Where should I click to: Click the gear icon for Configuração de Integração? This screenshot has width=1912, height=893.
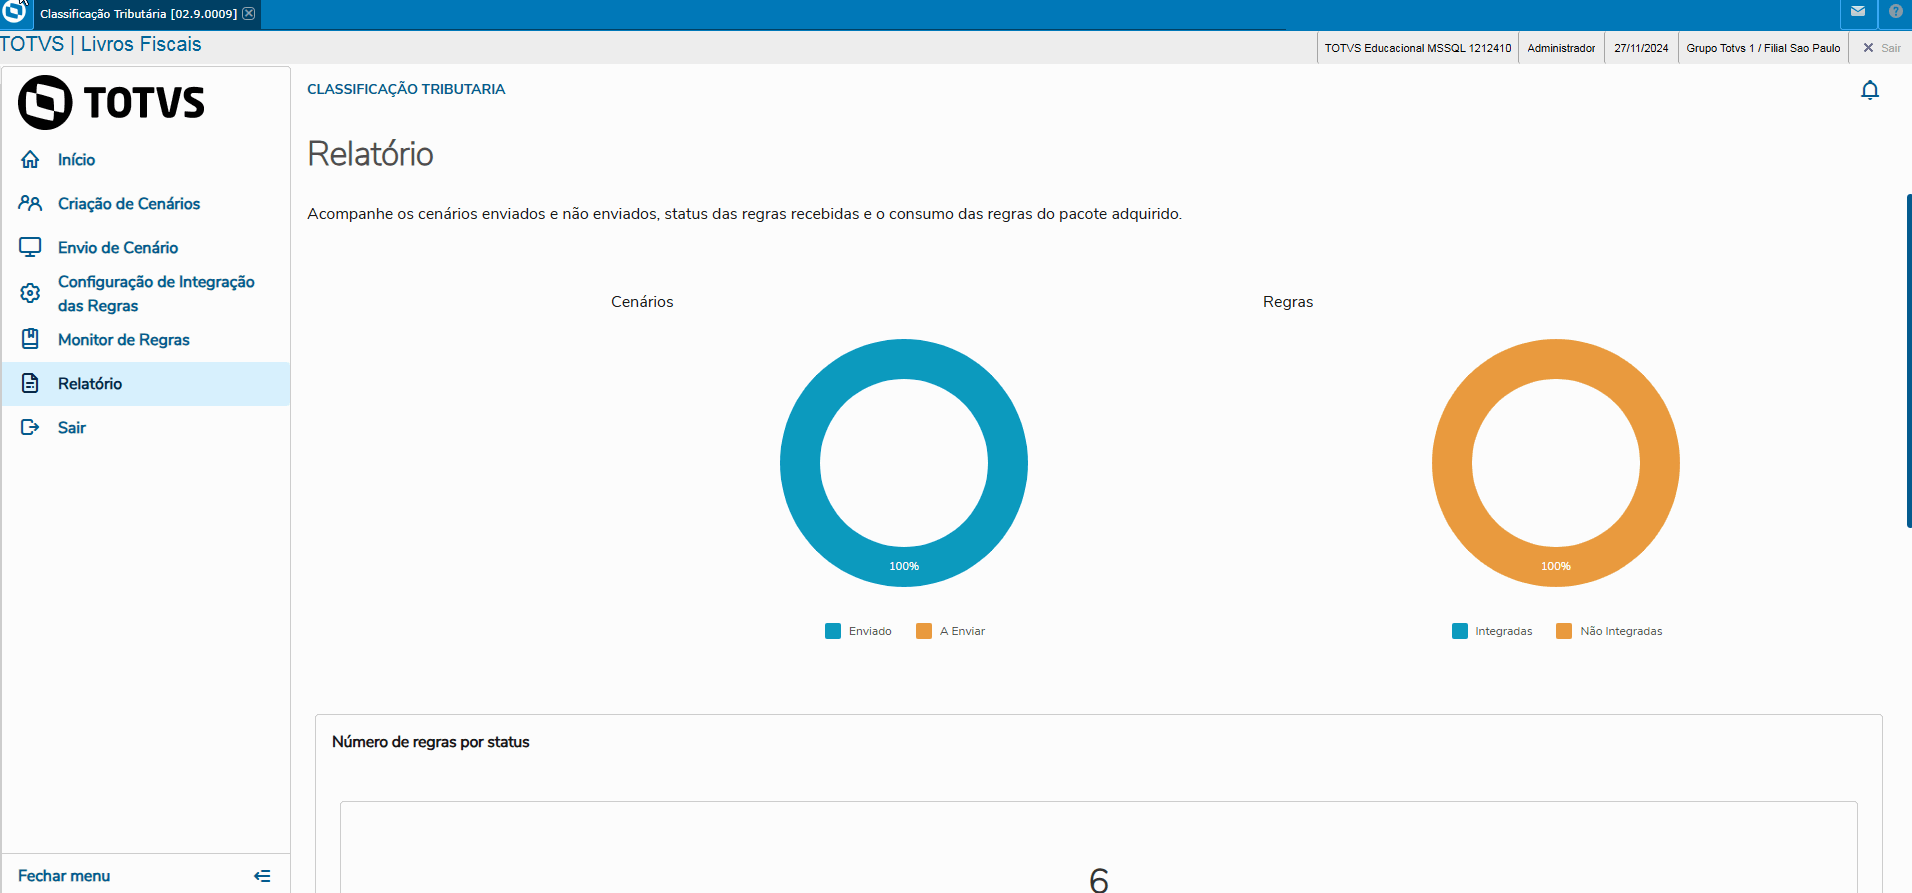(30, 293)
